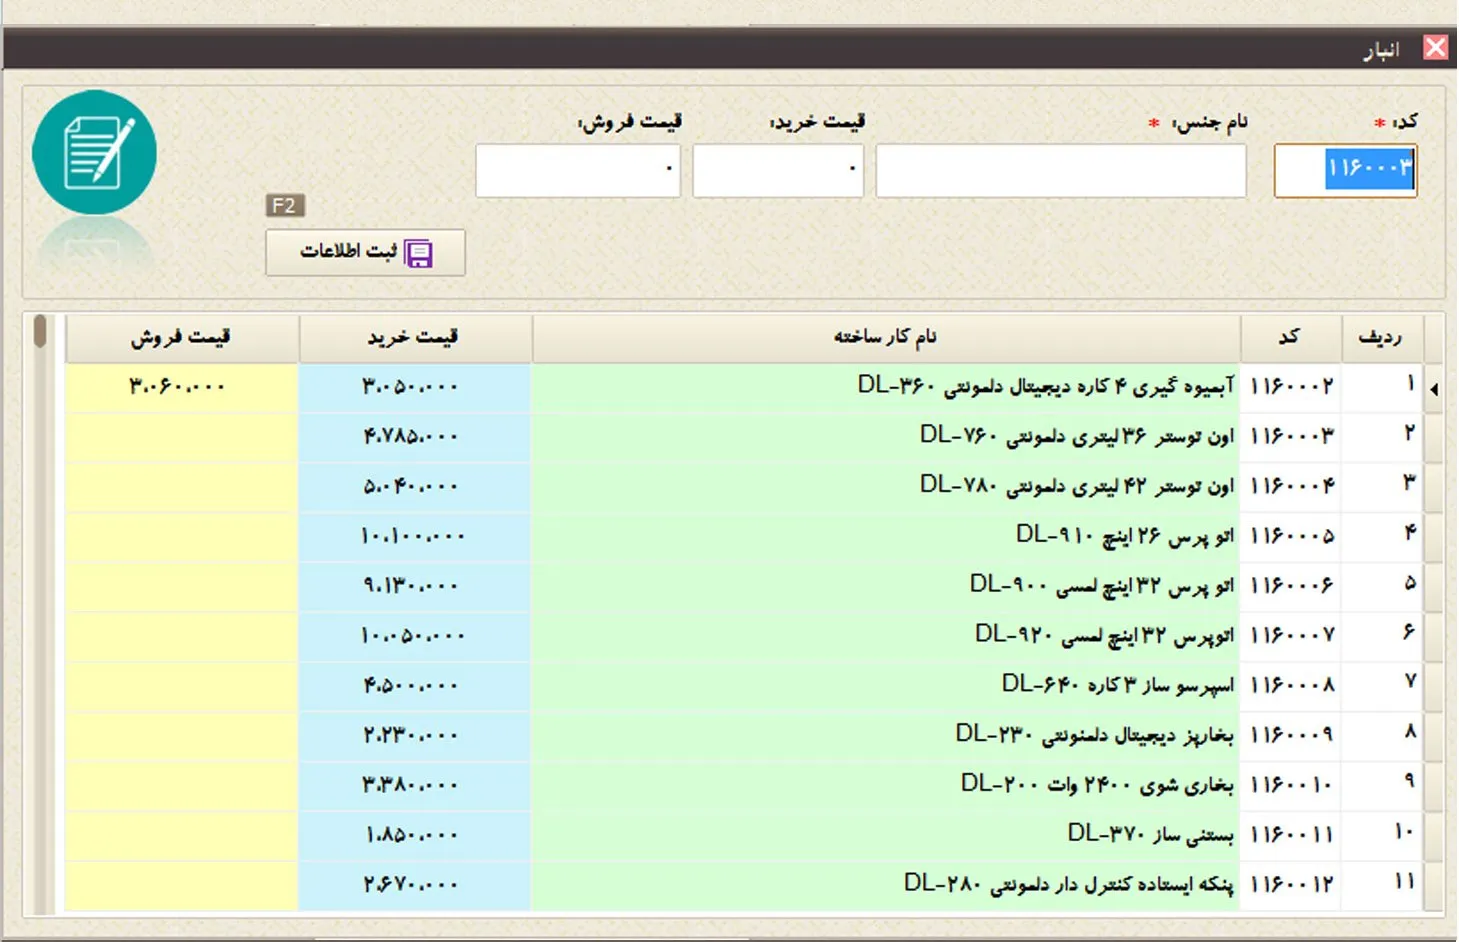Click the table vertical scrollbar thumb

[x=40, y=331]
